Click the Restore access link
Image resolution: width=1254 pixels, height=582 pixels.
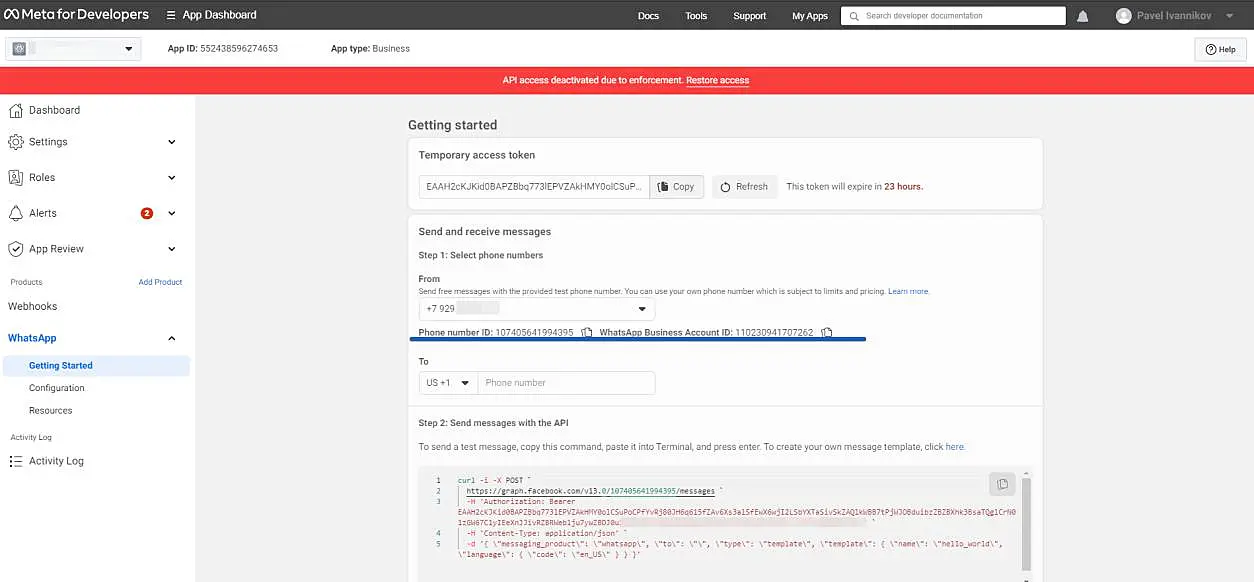click(x=717, y=80)
